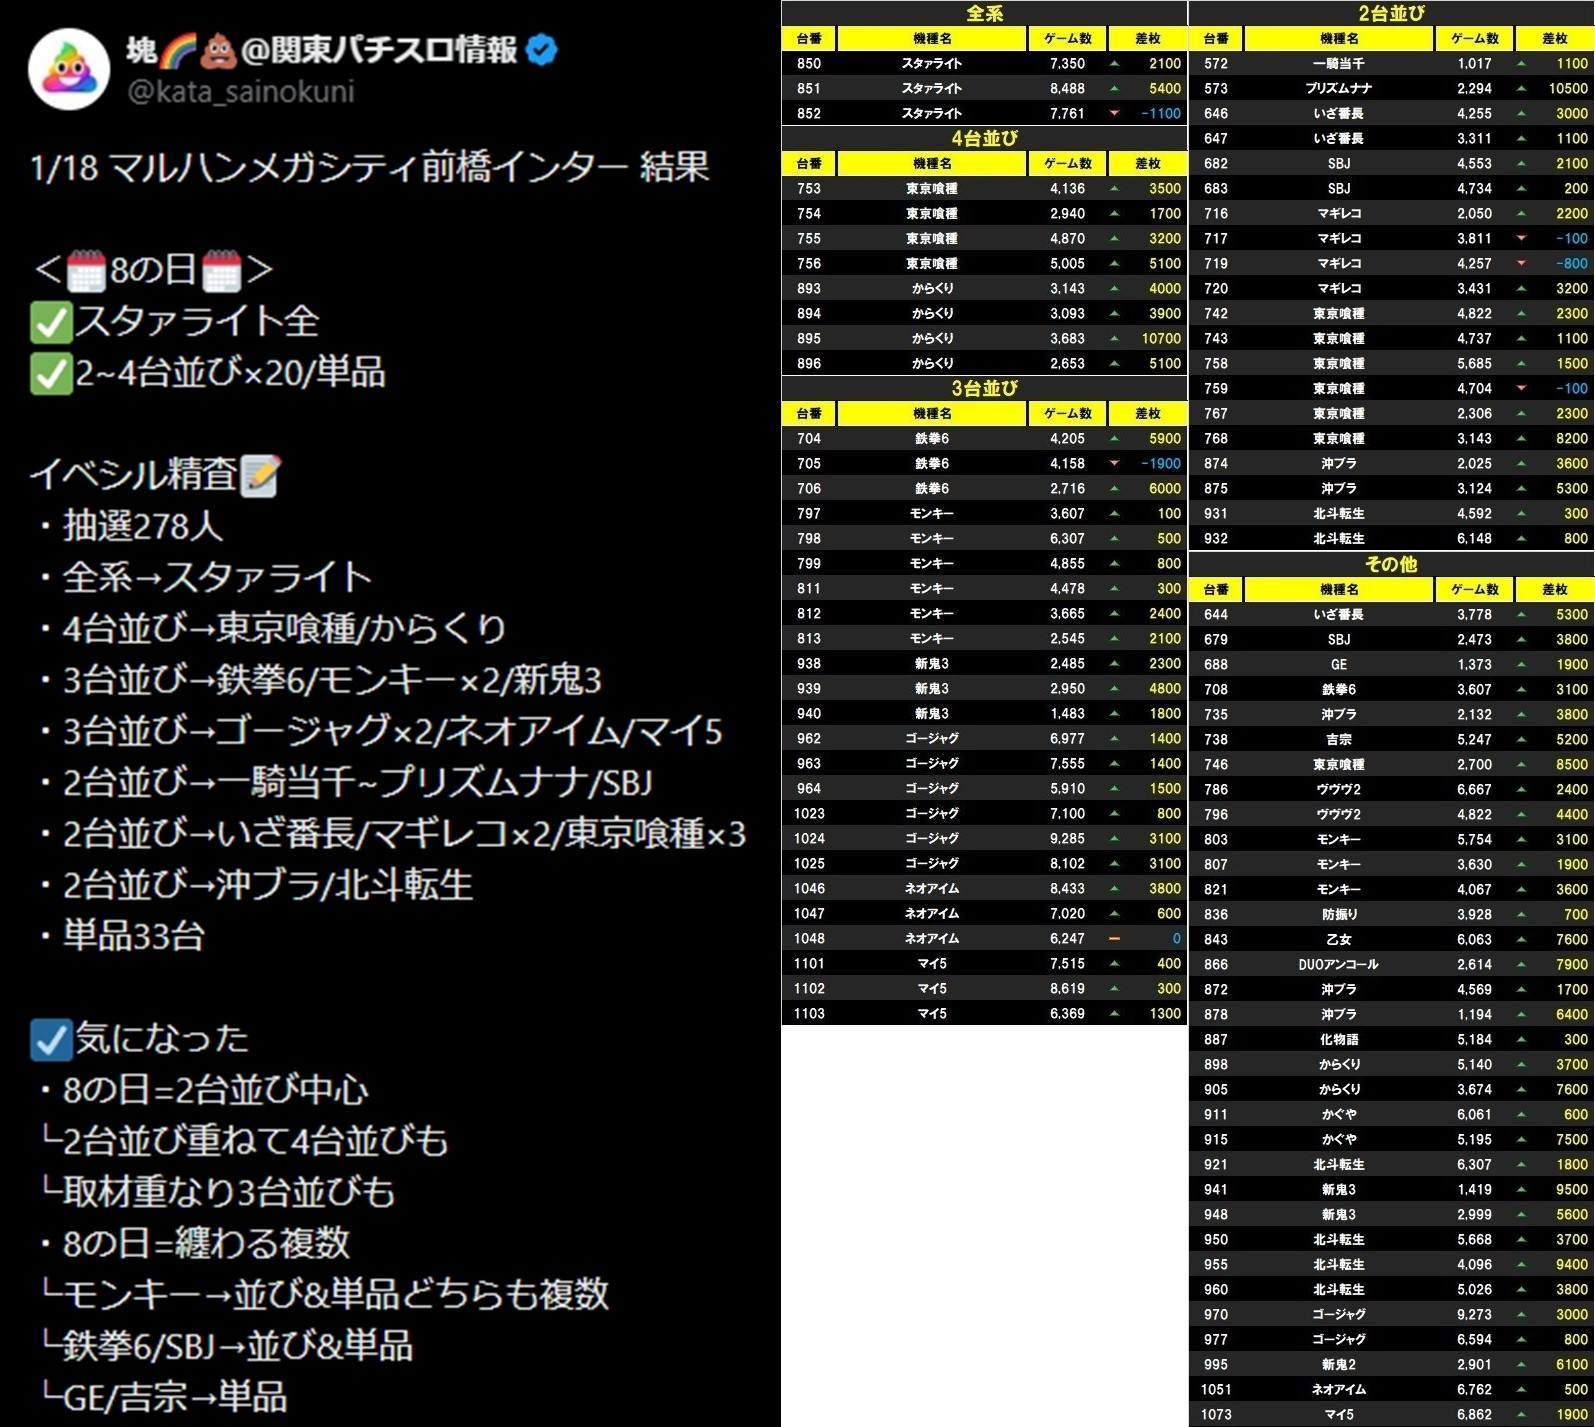Select the その他 section header
Image resolution: width=1595 pixels, height=1427 pixels.
click(1391, 564)
